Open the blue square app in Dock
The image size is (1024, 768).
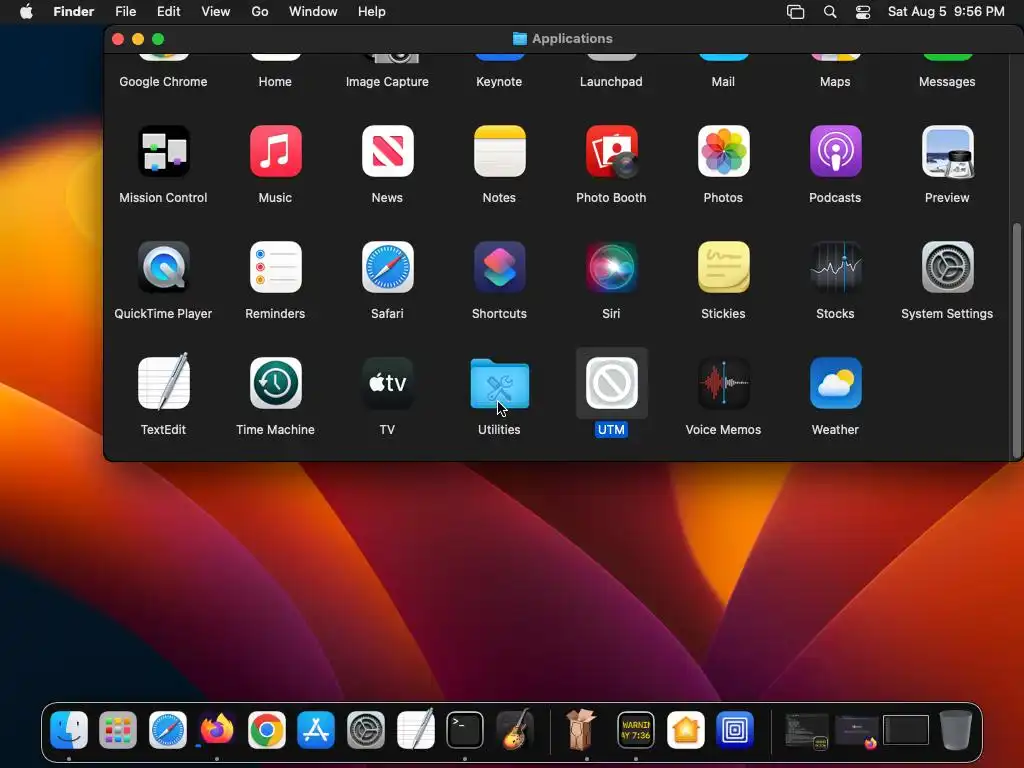click(x=735, y=729)
